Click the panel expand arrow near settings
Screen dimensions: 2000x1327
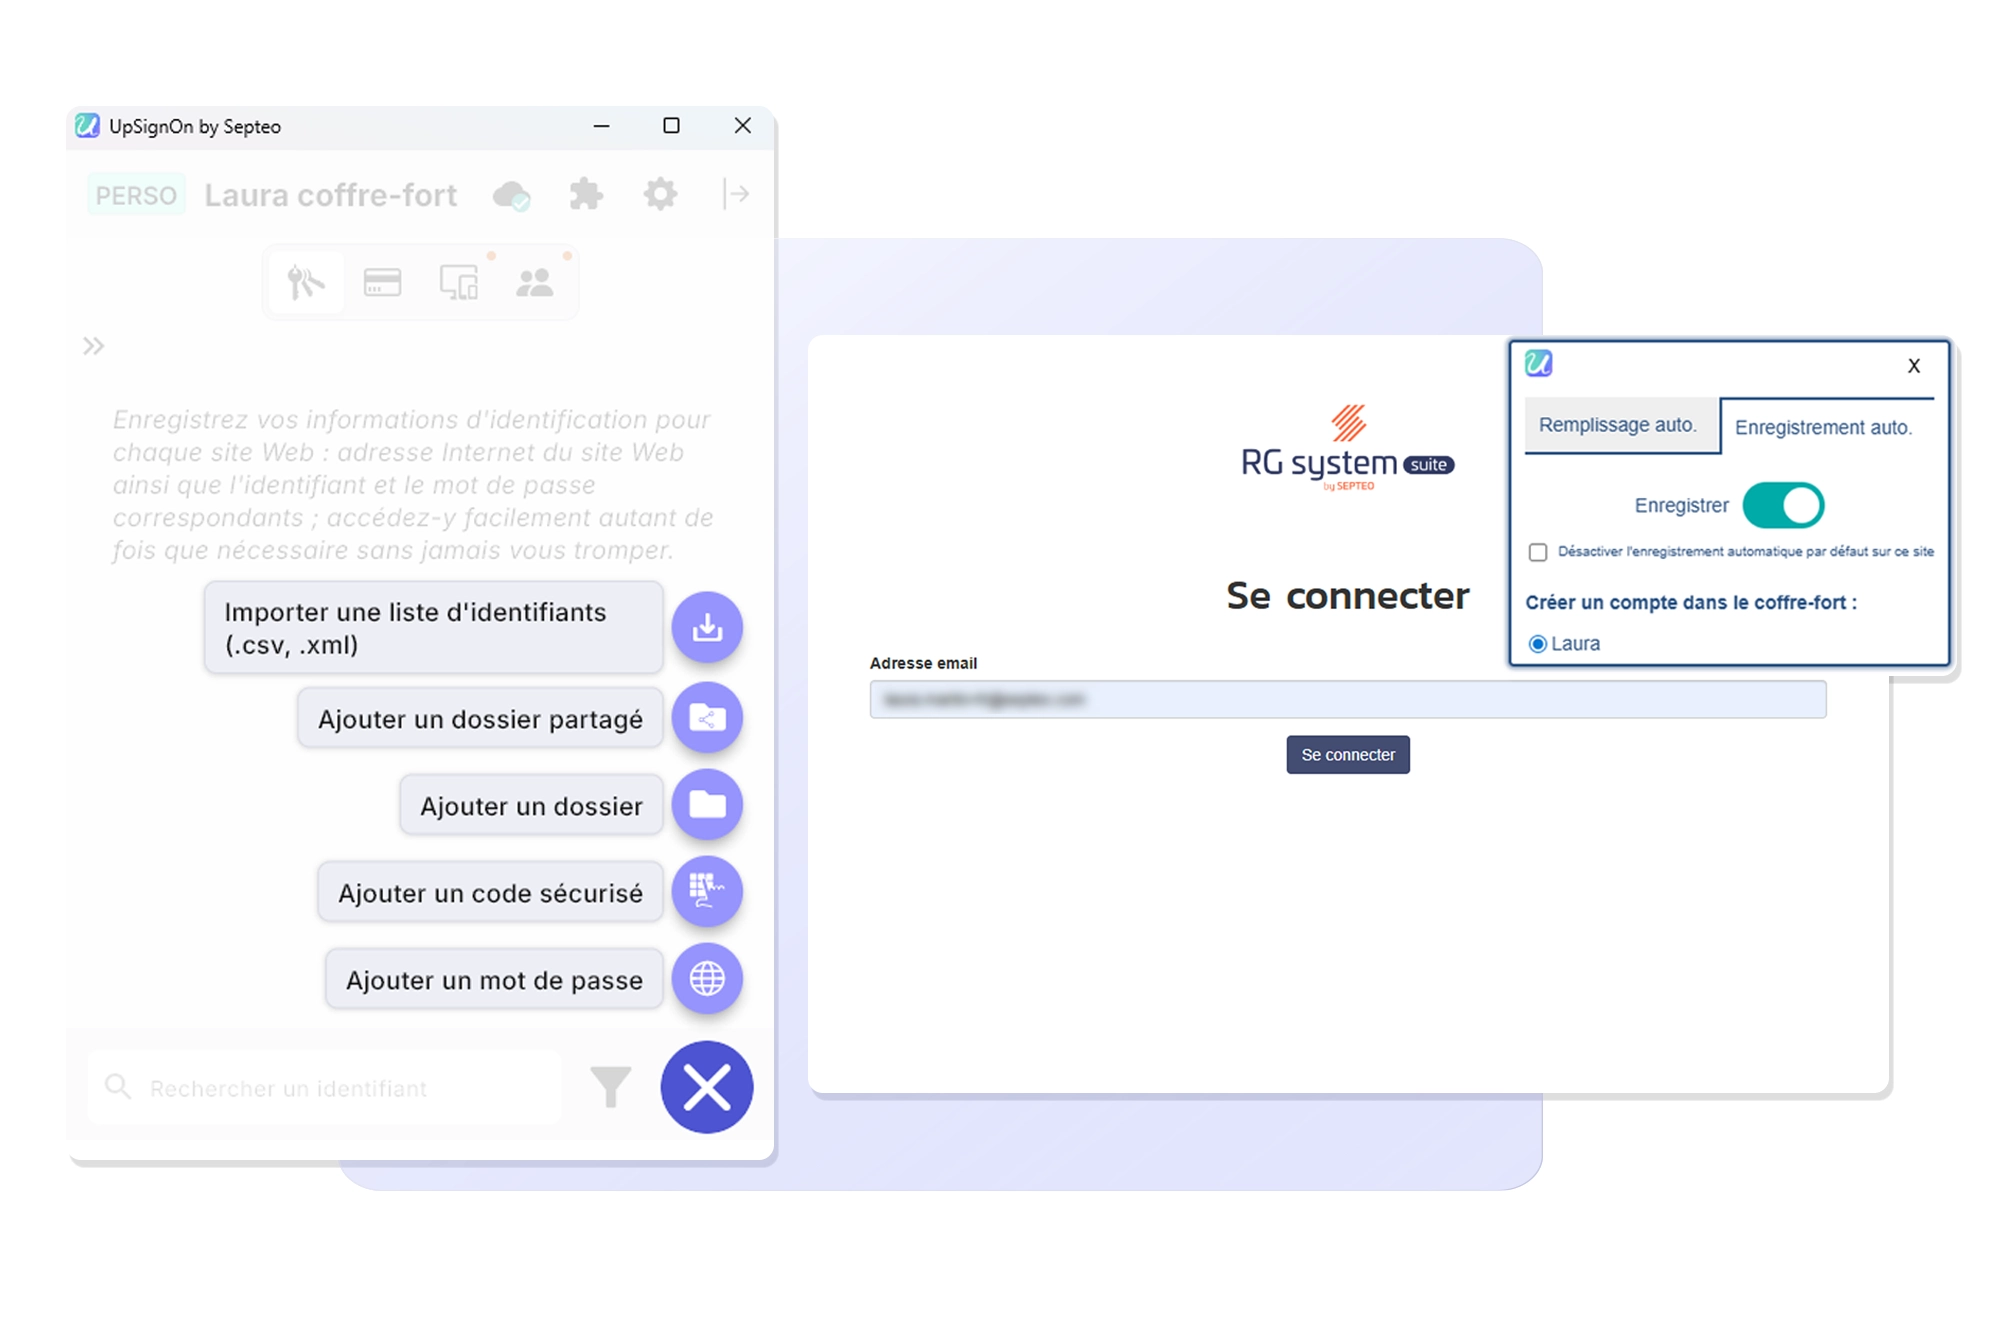736,194
